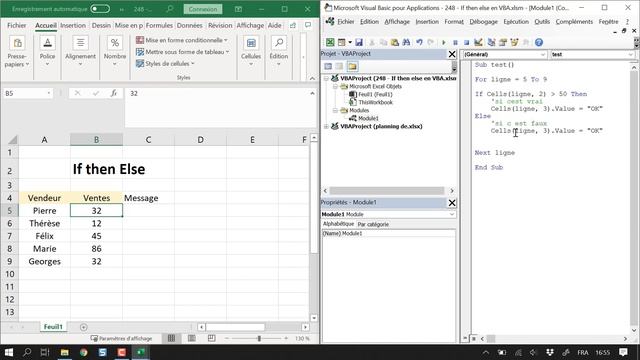Stop execution with the Reset icon
Viewport: 640px width, 360px height.
pyautogui.click(x=466, y=42)
